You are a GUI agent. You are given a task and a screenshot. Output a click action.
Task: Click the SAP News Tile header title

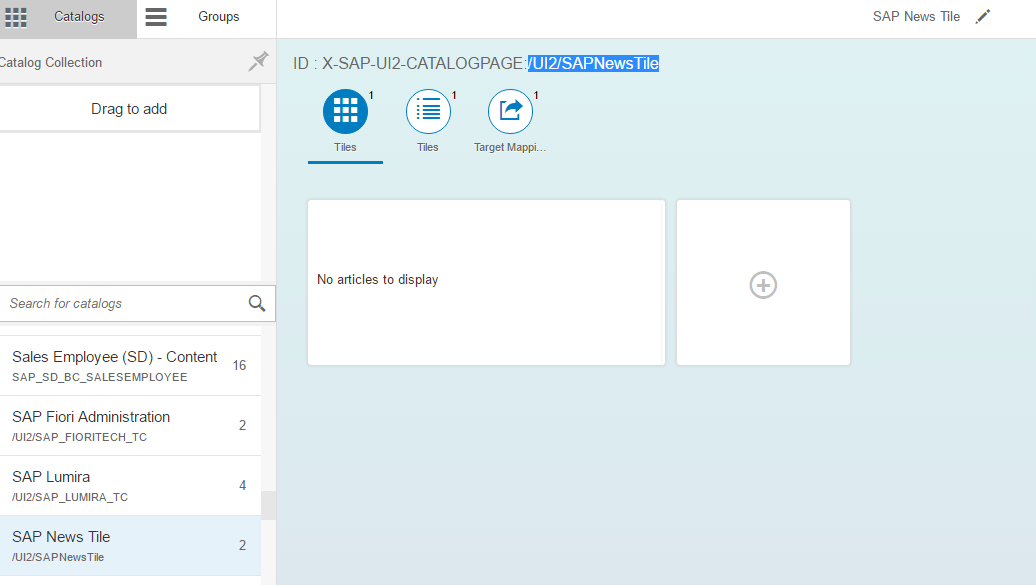[x=916, y=17]
